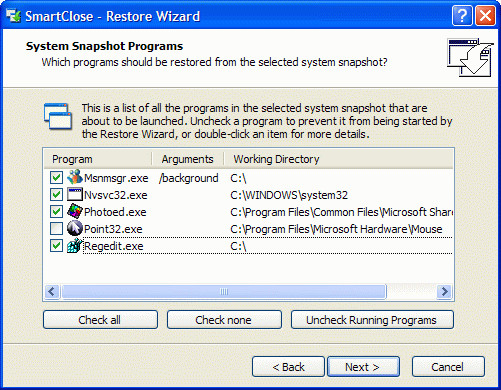The width and height of the screenshot is (501, 390).
Task: Uncheck the Photoed.exe checkbox
Action: pyautogui.click(x=56, y=211)
